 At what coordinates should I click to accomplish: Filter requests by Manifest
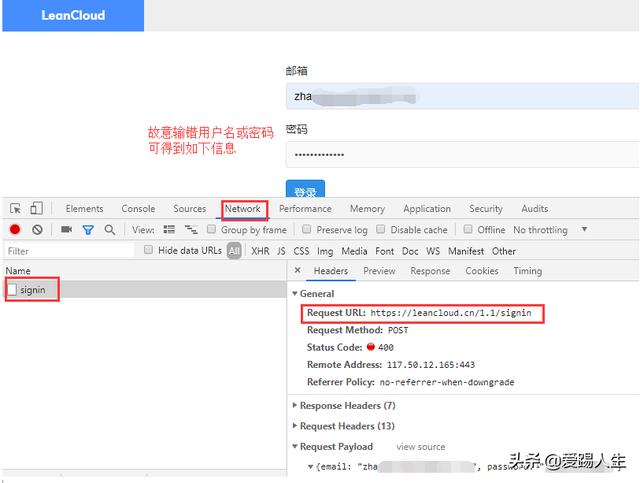click(x=466, y=251)
